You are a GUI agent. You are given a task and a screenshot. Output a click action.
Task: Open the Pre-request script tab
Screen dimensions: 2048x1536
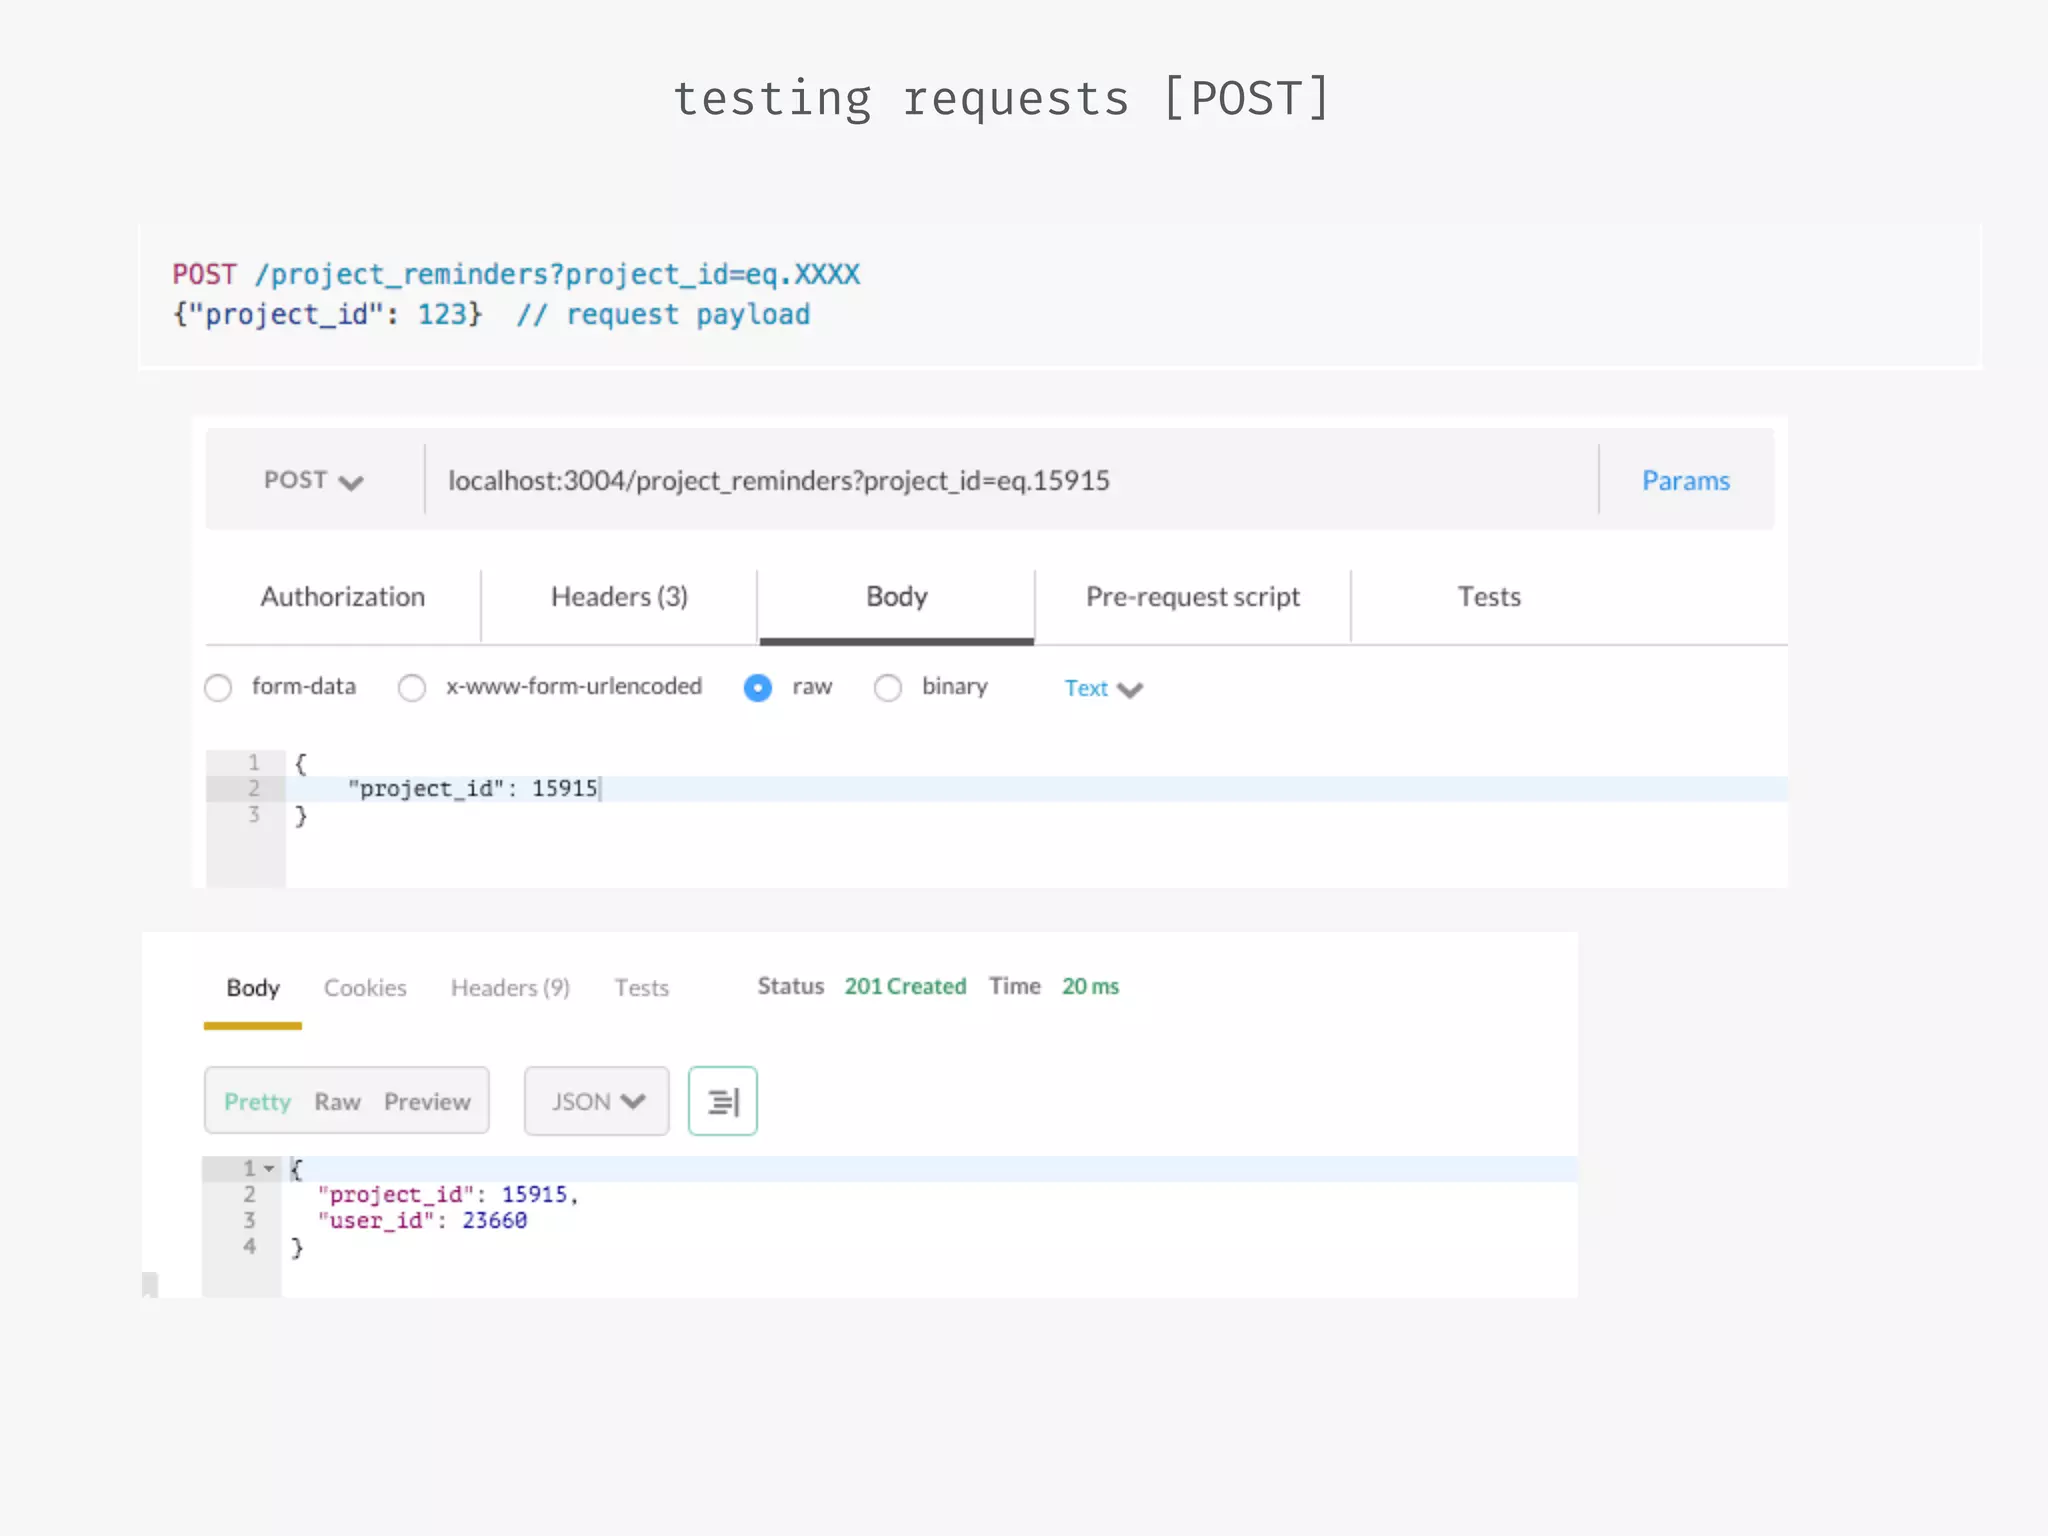click(x=1192, y=597)
